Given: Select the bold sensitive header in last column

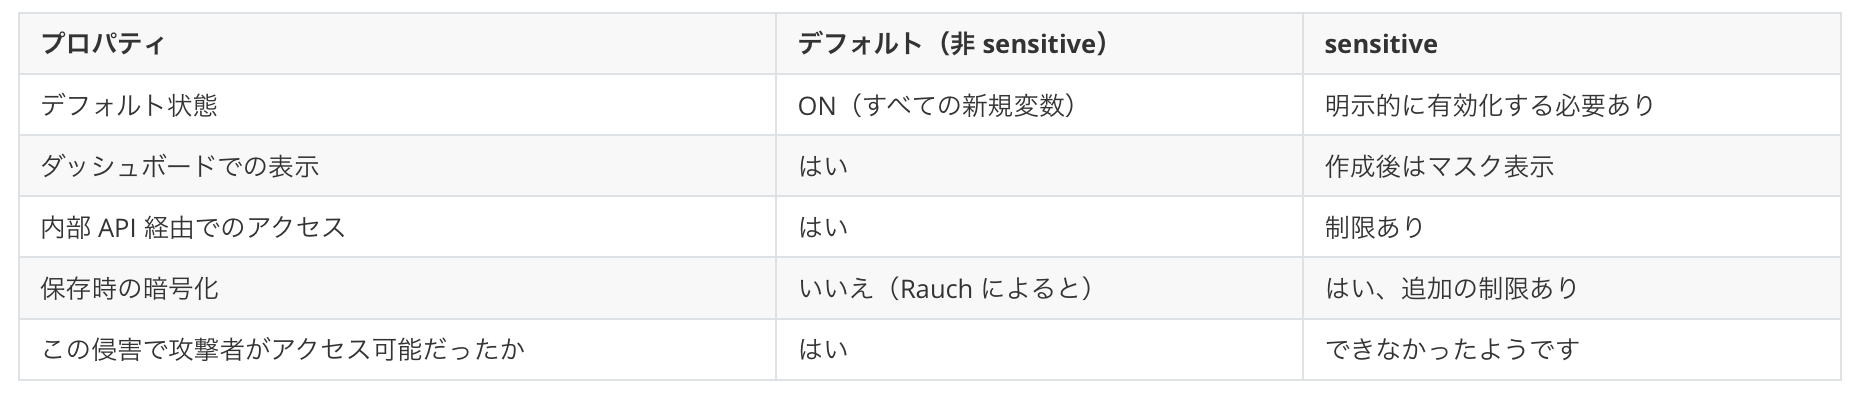Looking at the screenshot, I should pyautogui.click(x=1380, y=44).
